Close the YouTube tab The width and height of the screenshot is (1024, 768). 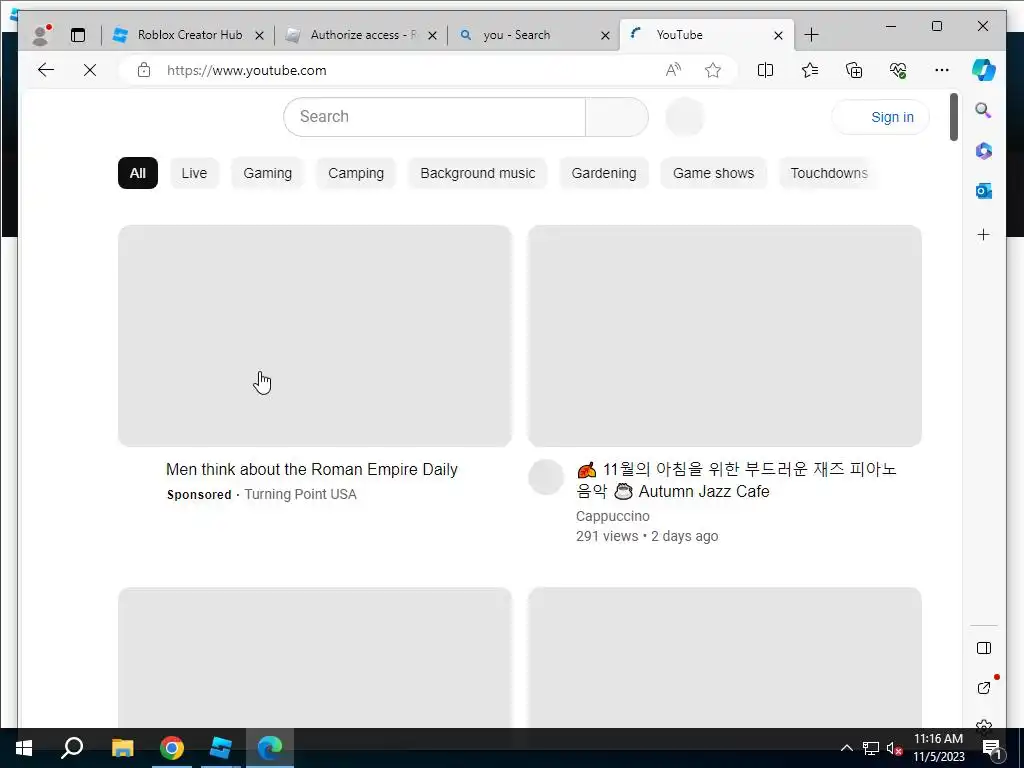point(778,35)
